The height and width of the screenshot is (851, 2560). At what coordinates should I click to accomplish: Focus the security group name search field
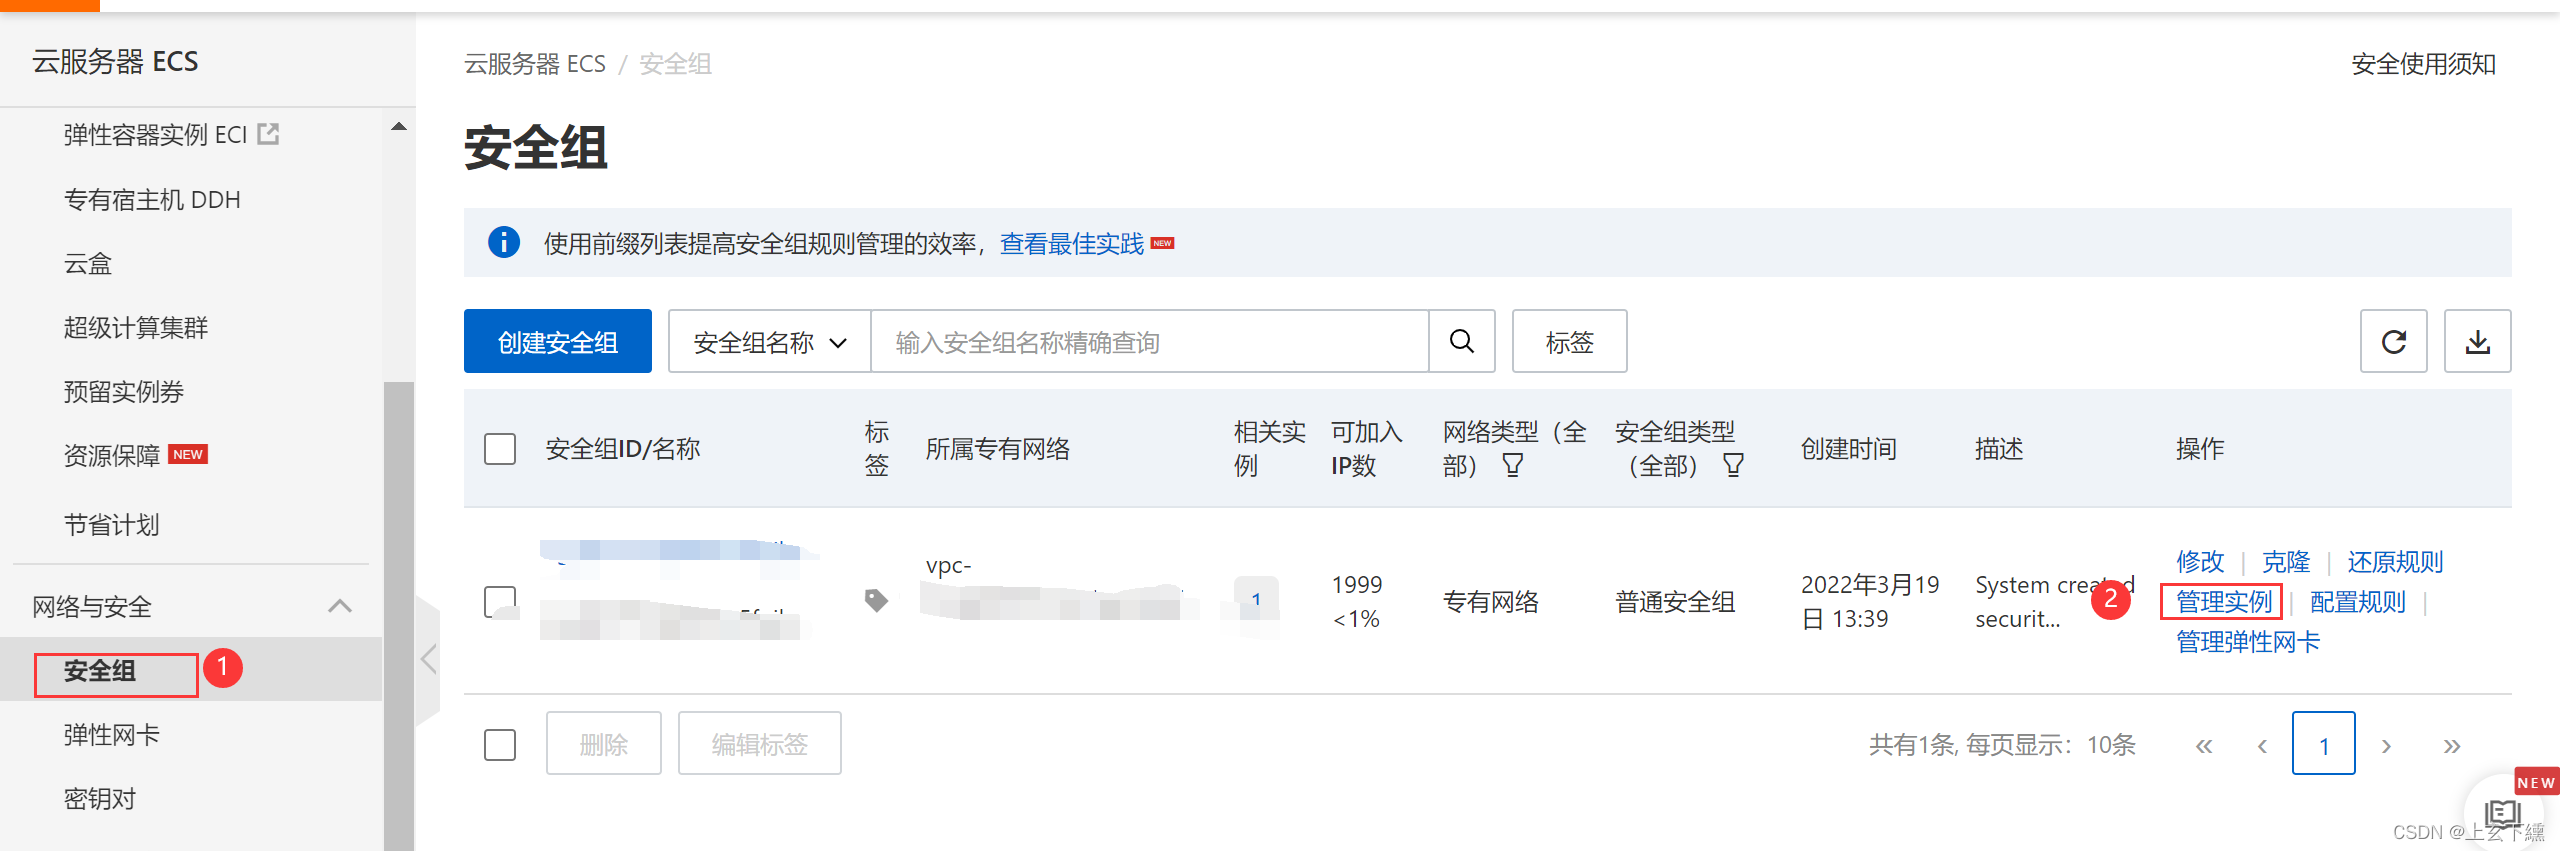1150,342
